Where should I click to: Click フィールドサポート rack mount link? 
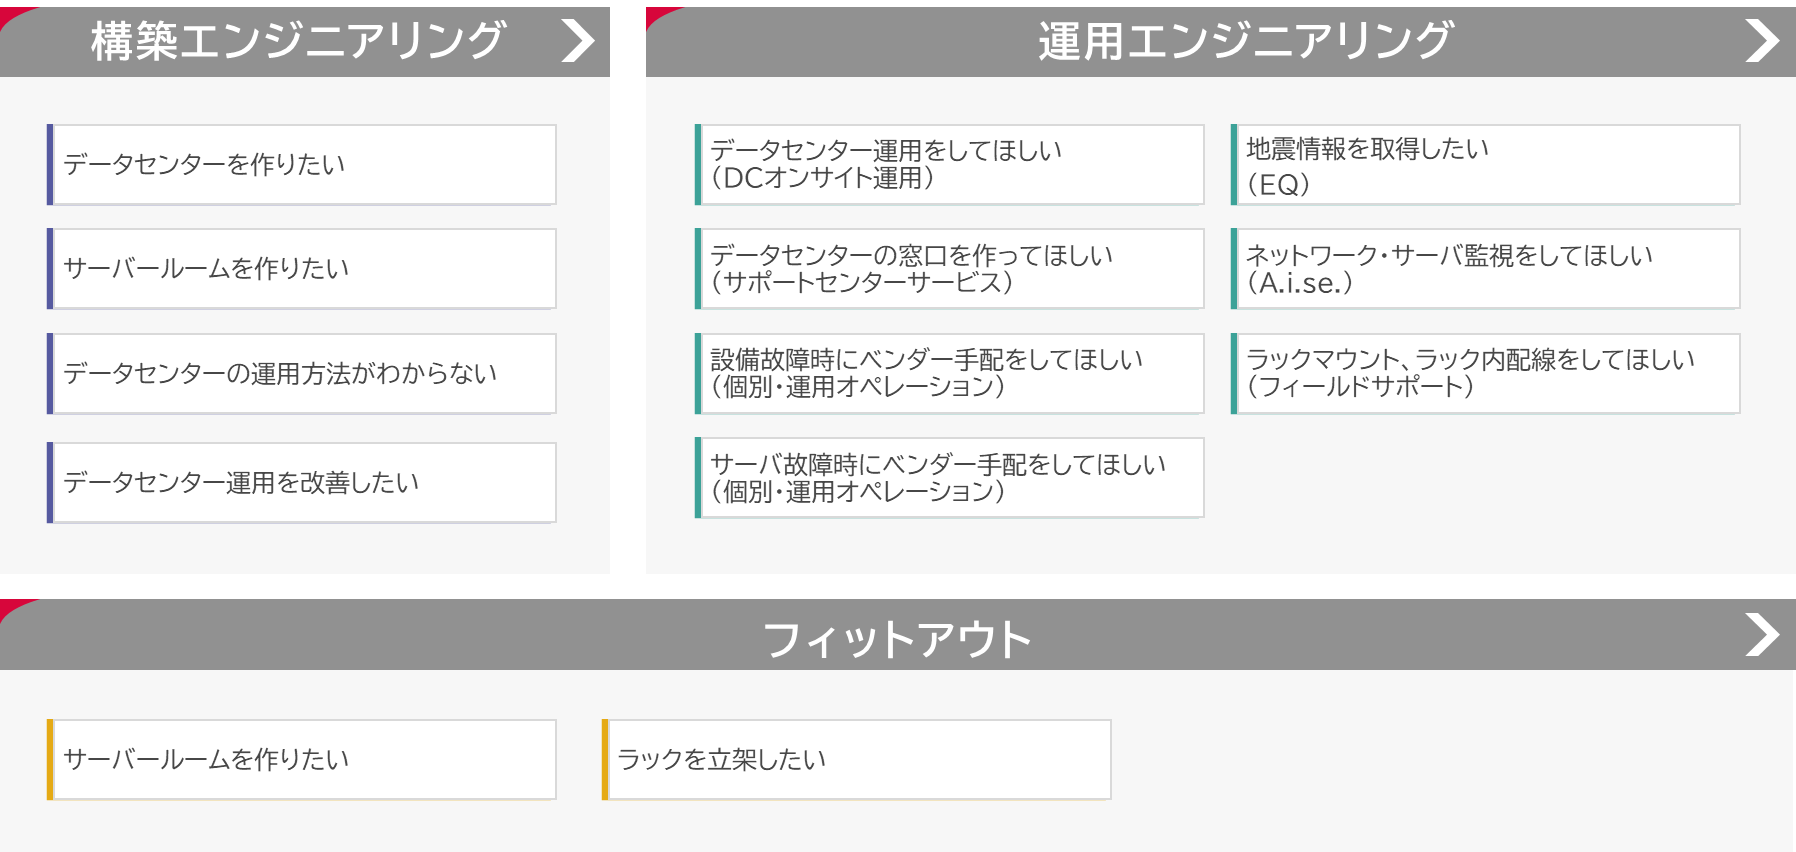(x=1486, y=374)
